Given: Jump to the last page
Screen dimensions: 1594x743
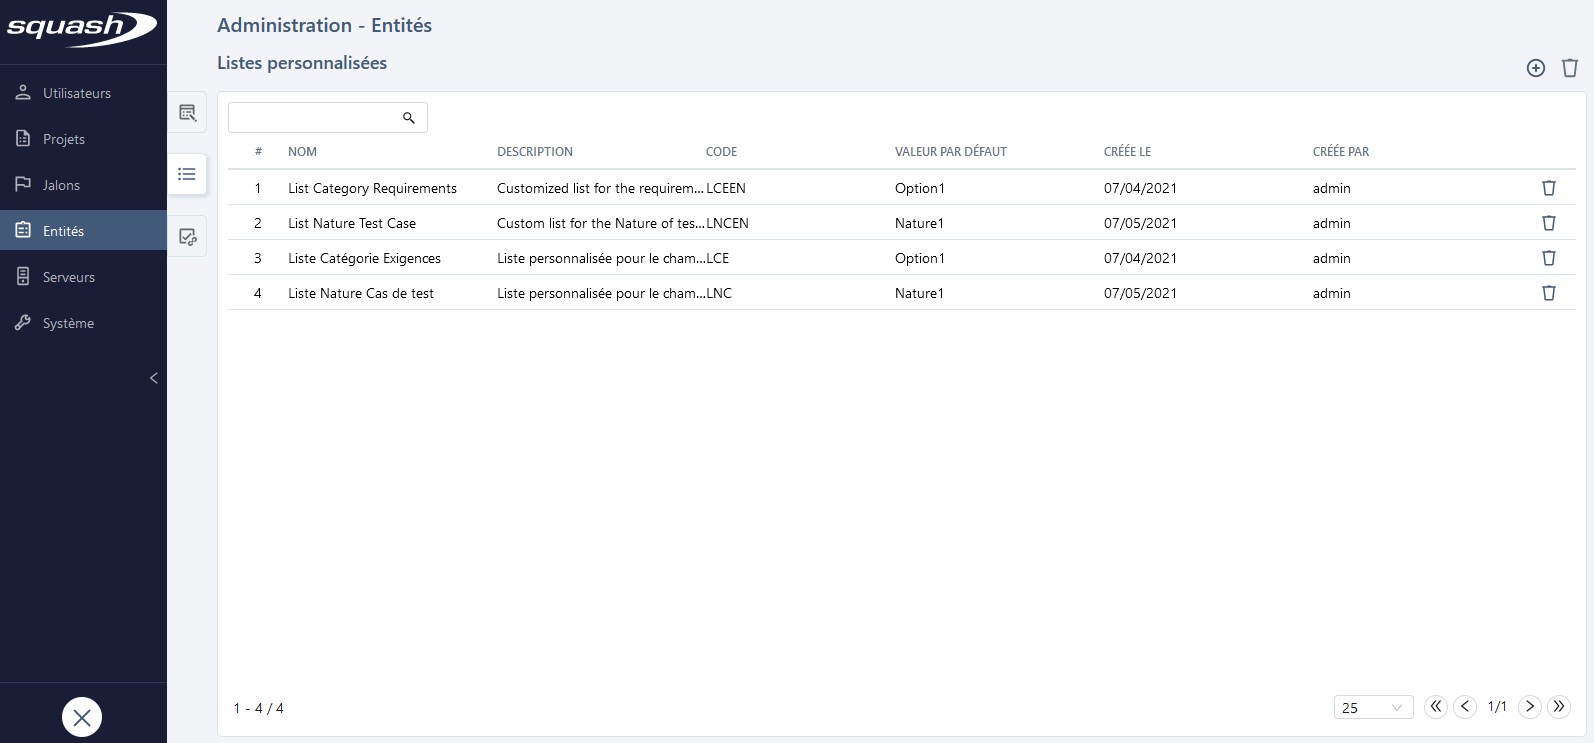Looking at the screenshot, I should 1558,707.
